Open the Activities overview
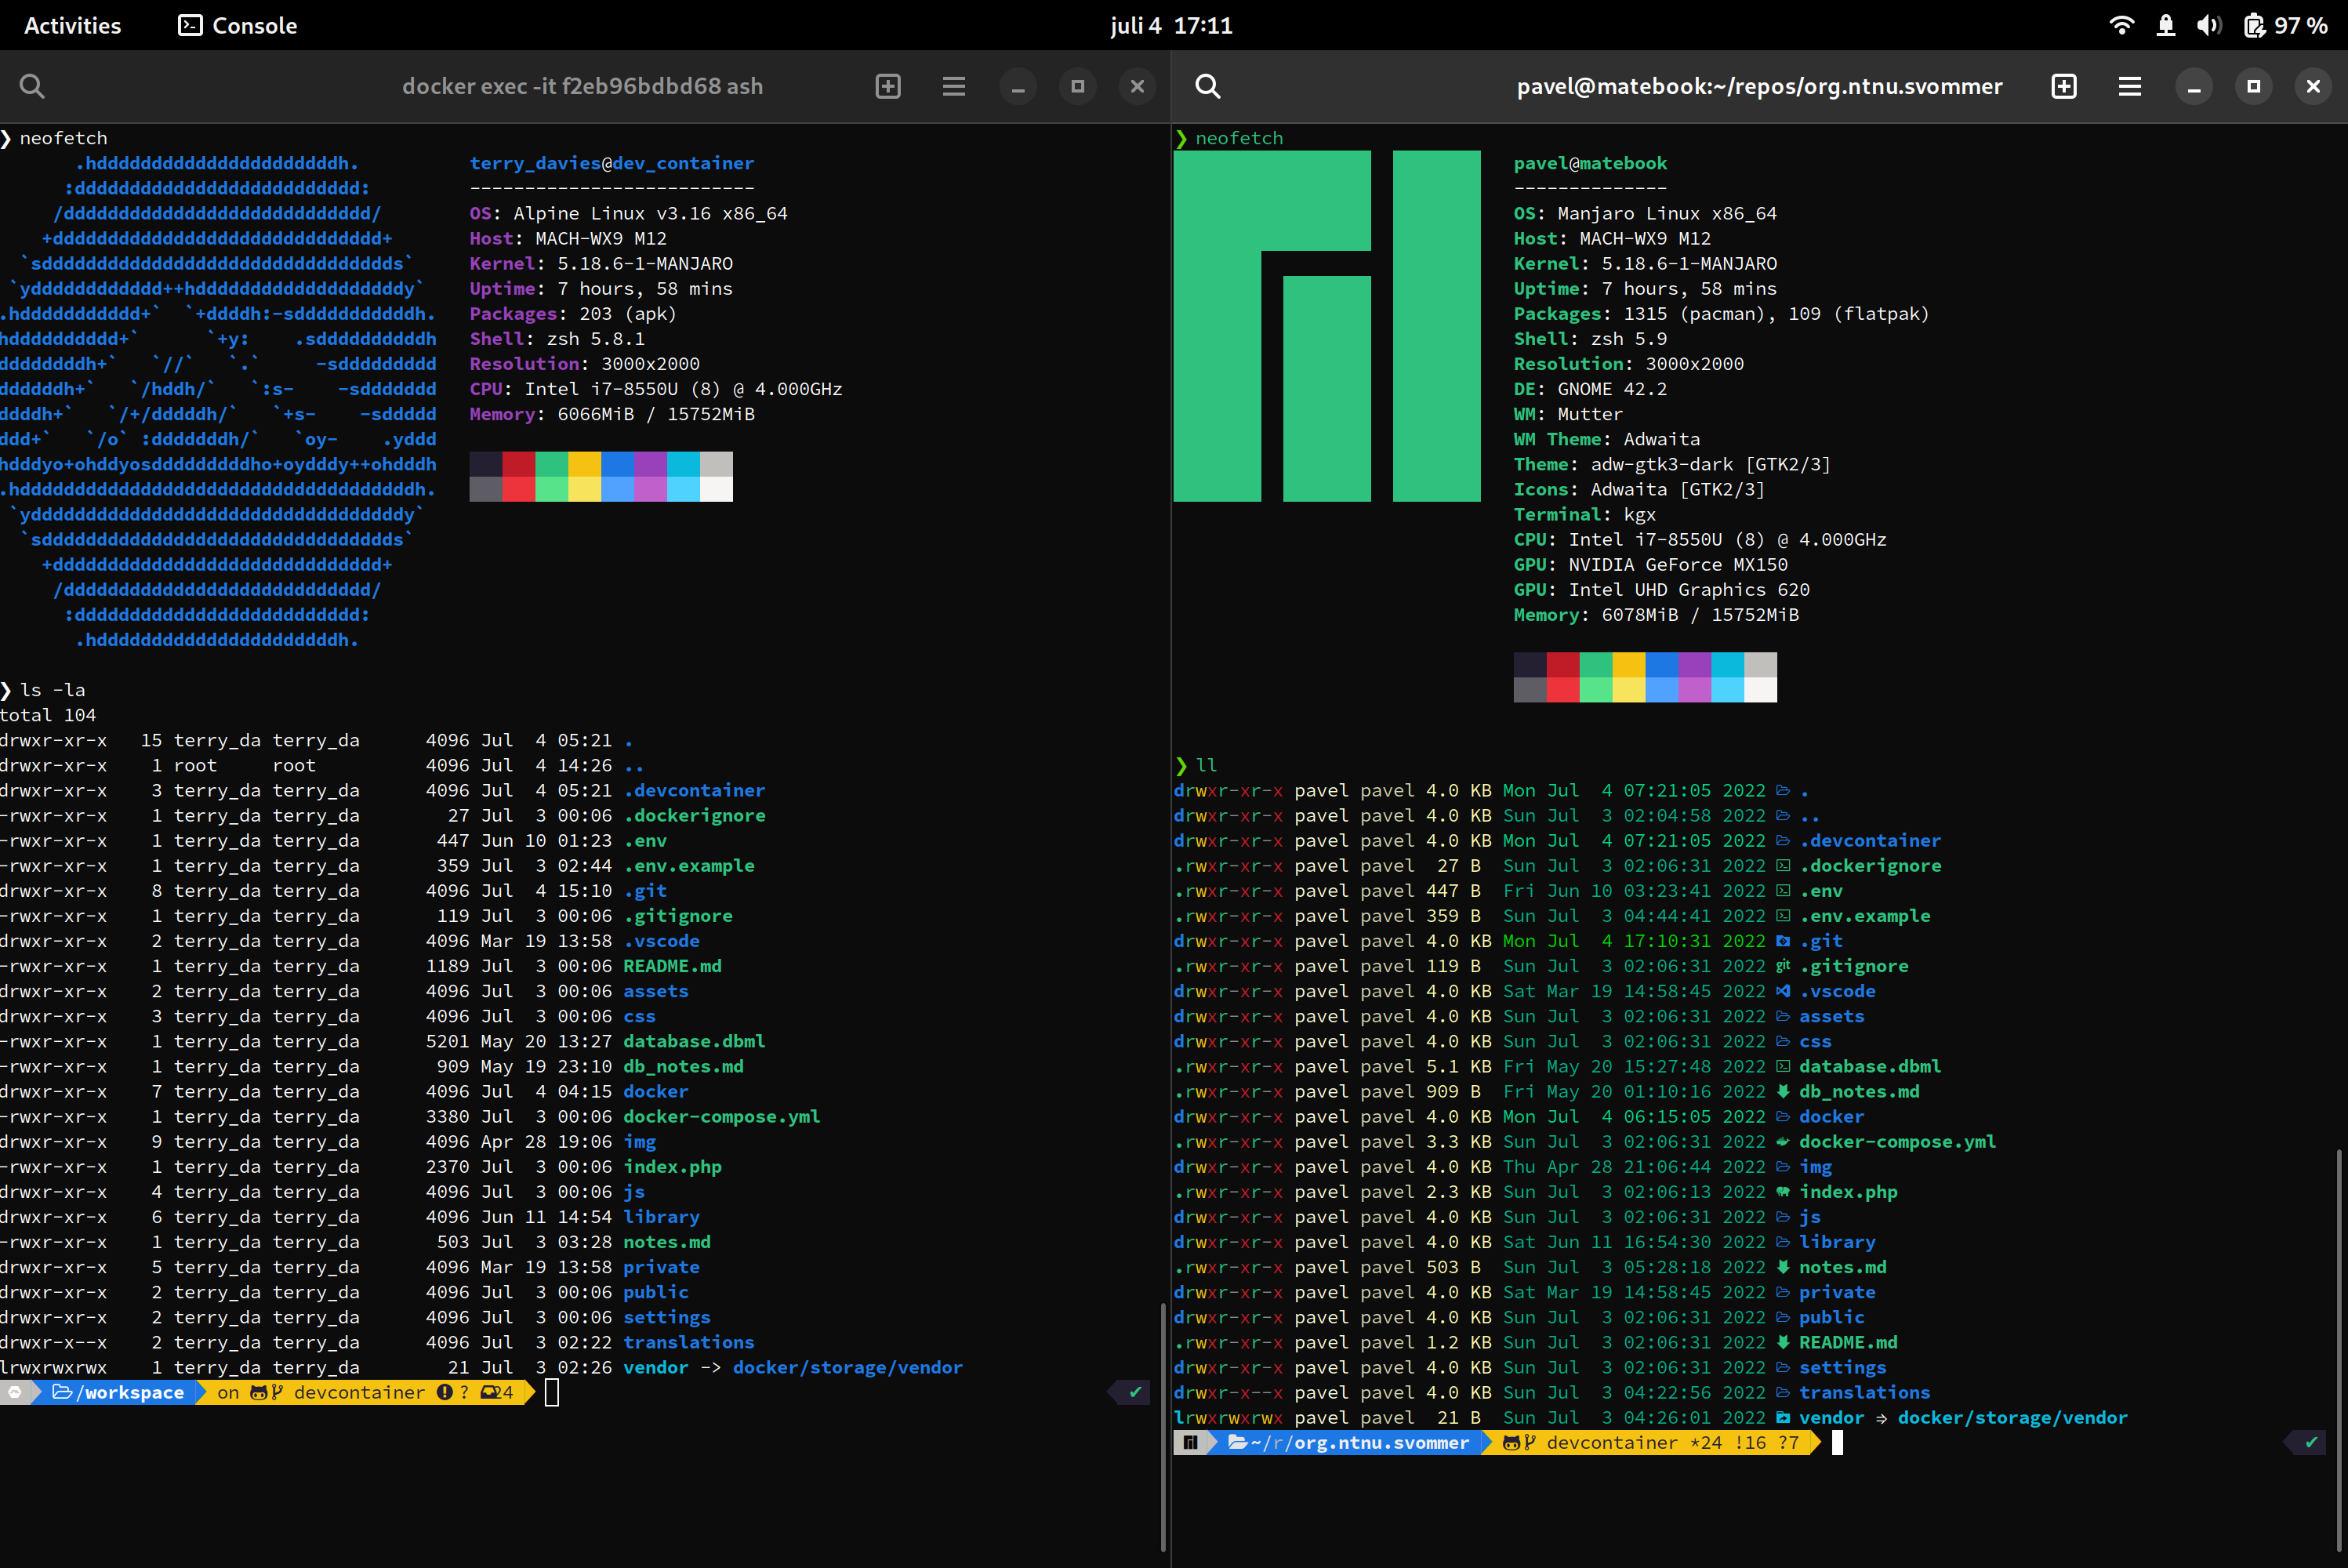 pyautogui.click(x=72, y=25)
